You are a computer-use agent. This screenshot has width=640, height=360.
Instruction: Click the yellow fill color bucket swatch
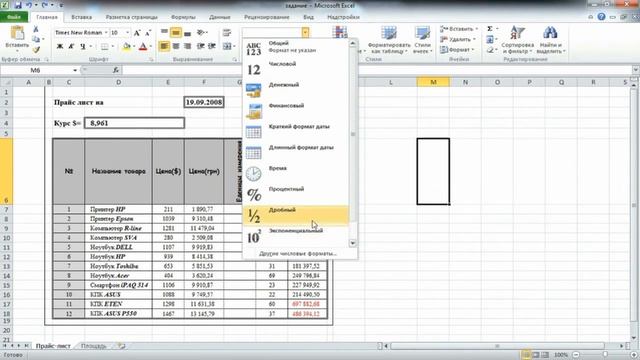coord(127,47)
